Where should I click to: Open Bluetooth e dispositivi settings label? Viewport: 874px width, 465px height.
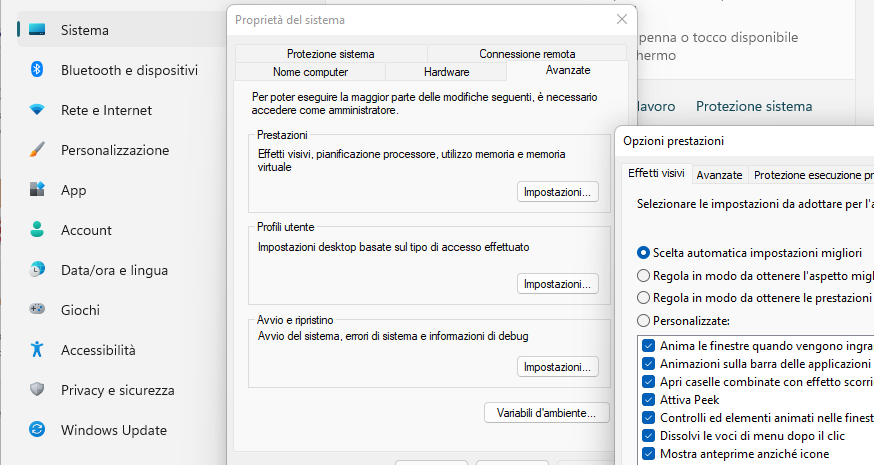click(129, 70)
